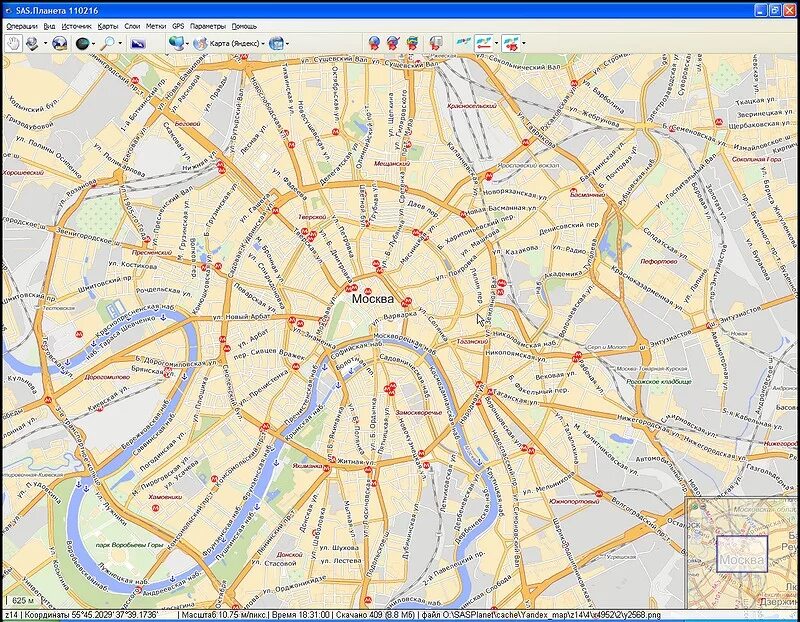Open the Помощь menu

(x=244, y=26)
